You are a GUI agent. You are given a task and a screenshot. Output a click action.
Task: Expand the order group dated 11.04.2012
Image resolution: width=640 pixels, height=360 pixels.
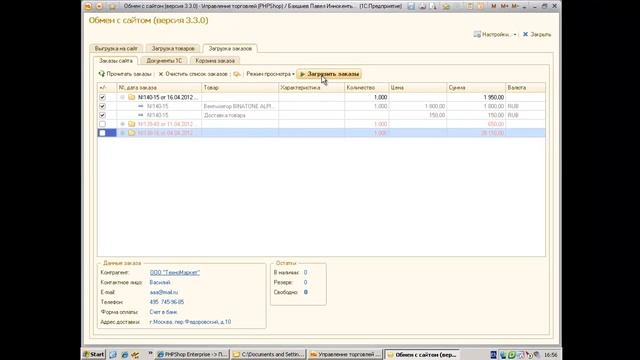(x=122, y=124)
